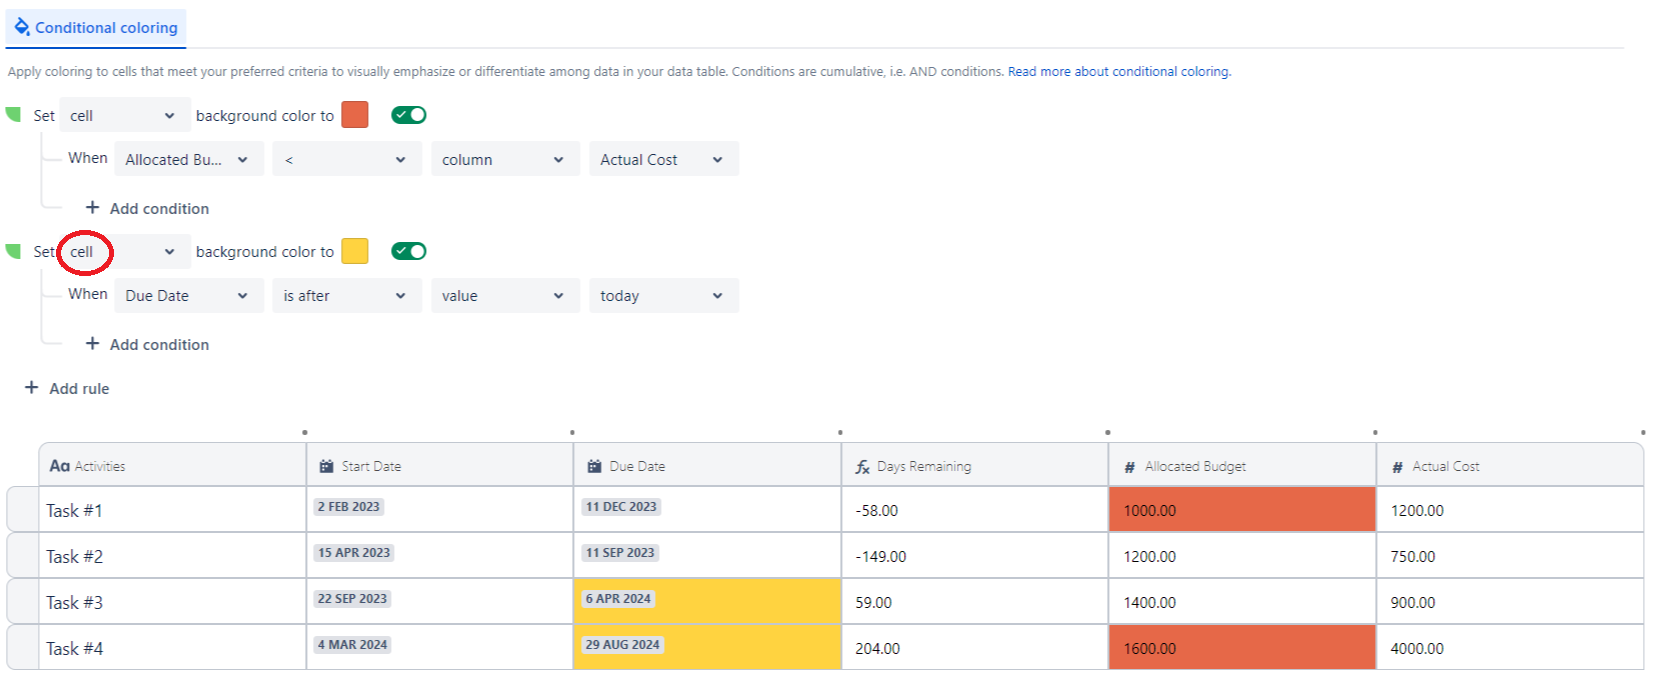Open 'Read more about conditional coloring' link
1667x679 pixels.
(1118, 72)
